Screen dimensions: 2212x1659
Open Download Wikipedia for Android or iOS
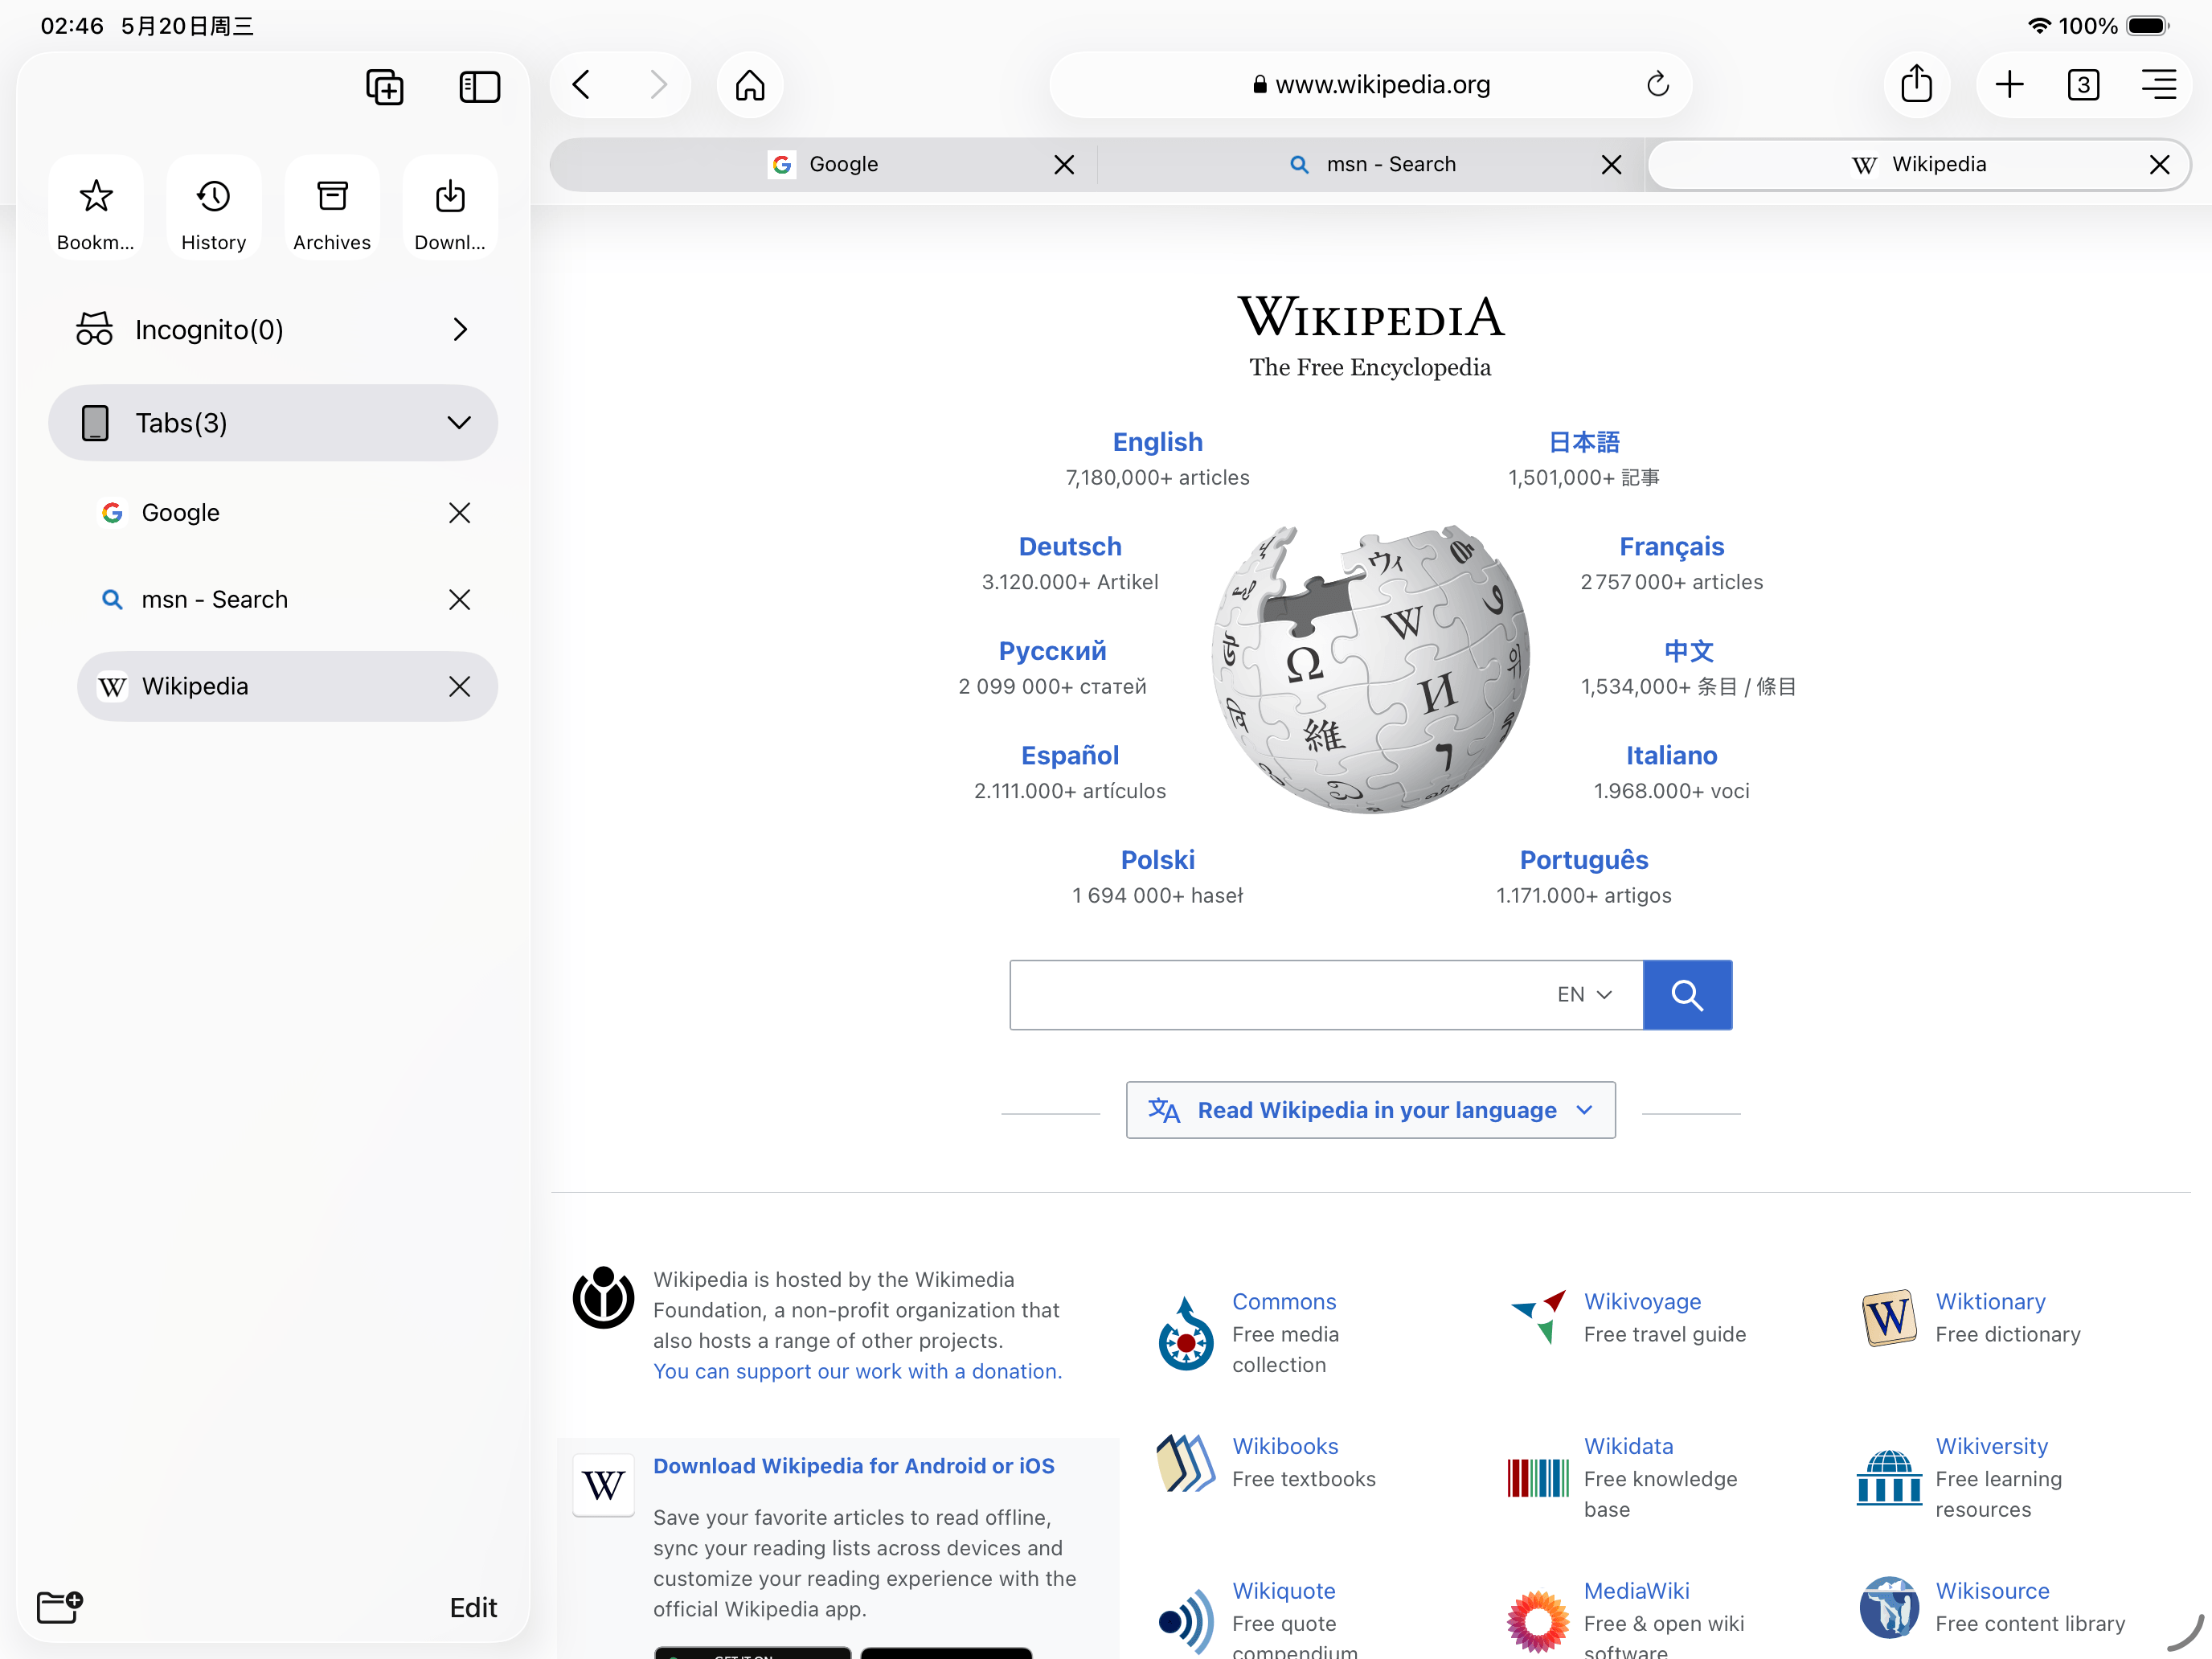click(854, 1466)
